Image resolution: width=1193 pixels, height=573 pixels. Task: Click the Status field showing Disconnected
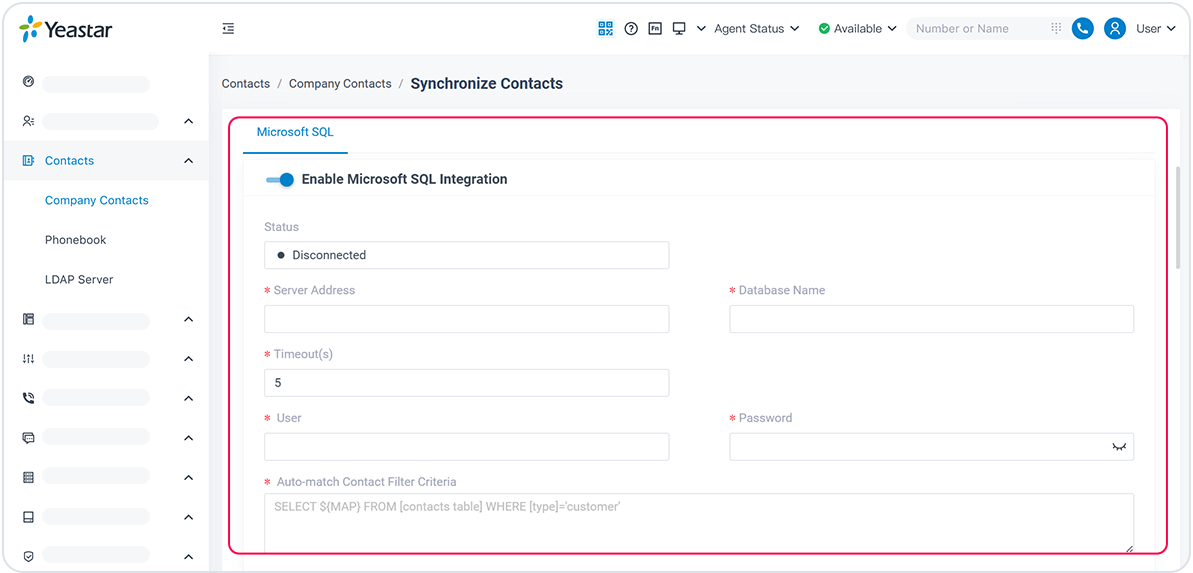[466, 255]
